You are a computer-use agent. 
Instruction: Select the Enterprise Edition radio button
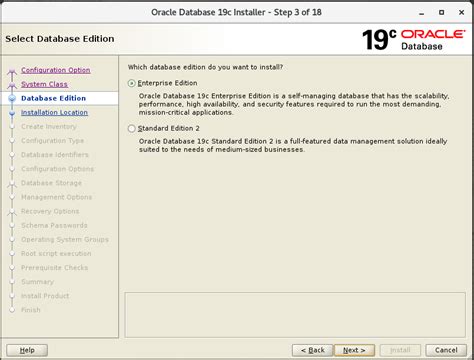pos(132,83)
